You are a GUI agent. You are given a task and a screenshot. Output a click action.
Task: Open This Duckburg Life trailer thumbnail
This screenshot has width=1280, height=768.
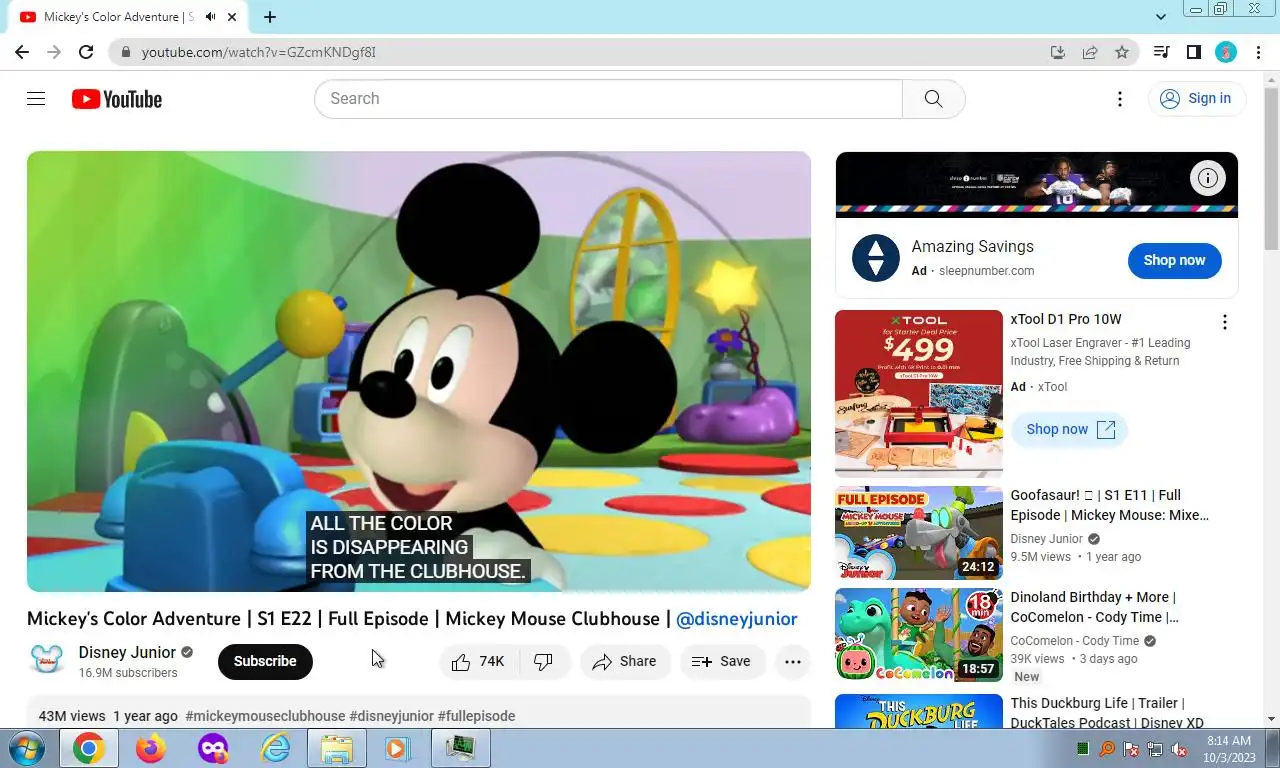coord(919,711)
